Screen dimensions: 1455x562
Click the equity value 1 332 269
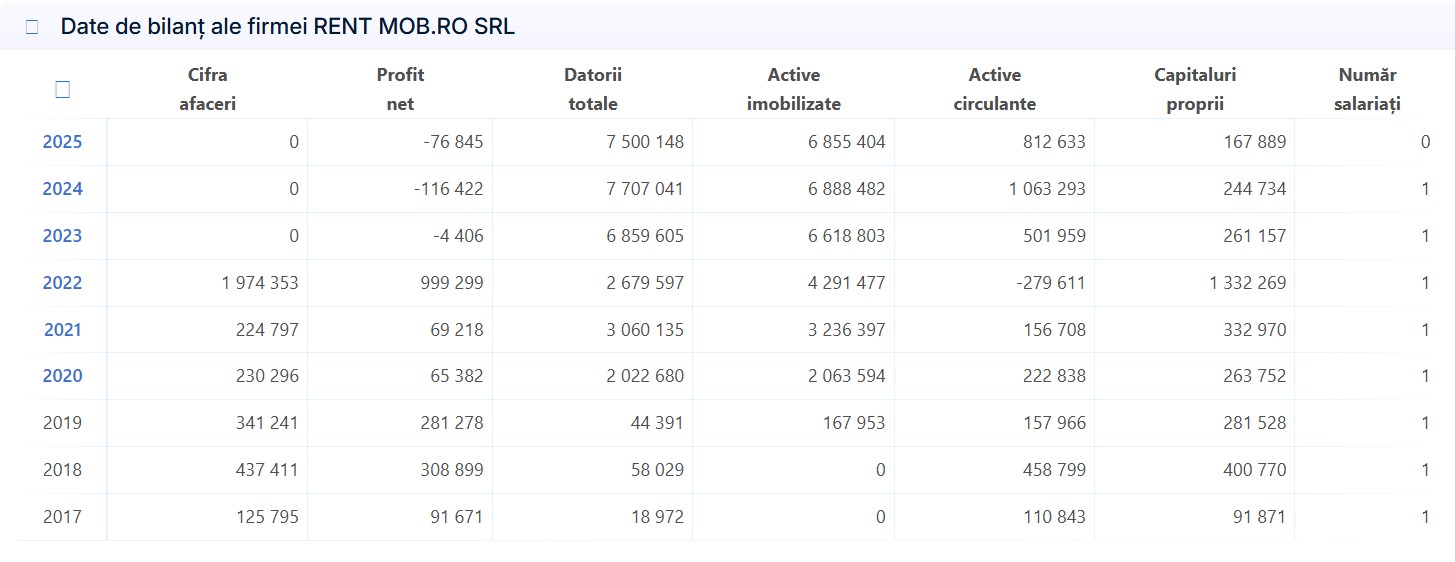coord(1248,283)
